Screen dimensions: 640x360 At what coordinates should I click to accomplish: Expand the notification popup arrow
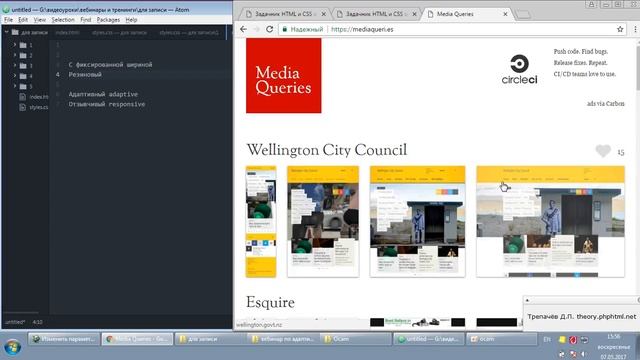[527, 300]
